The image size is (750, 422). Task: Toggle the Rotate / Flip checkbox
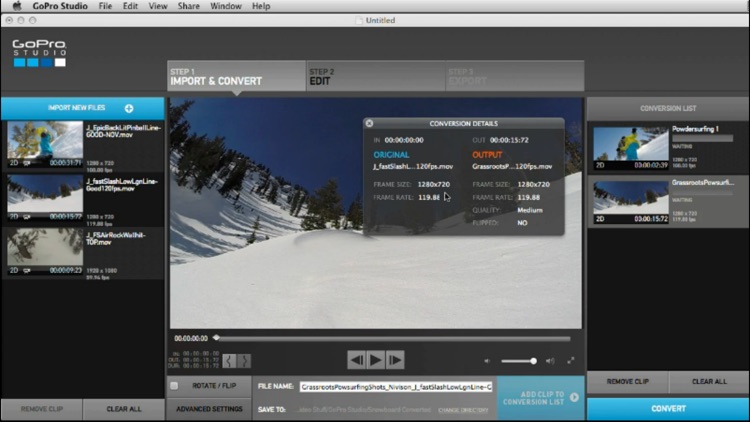(174, 385)
